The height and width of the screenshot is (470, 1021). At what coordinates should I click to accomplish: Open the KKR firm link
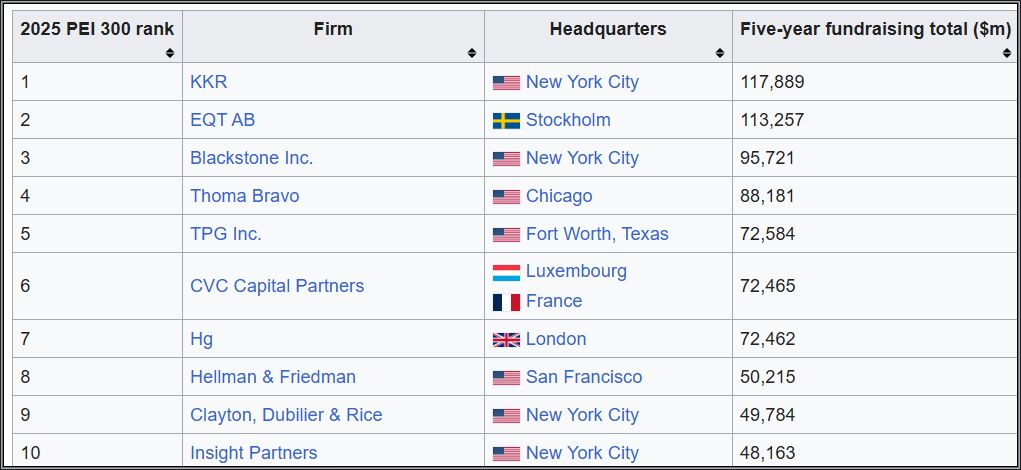(x=209, y=82)
